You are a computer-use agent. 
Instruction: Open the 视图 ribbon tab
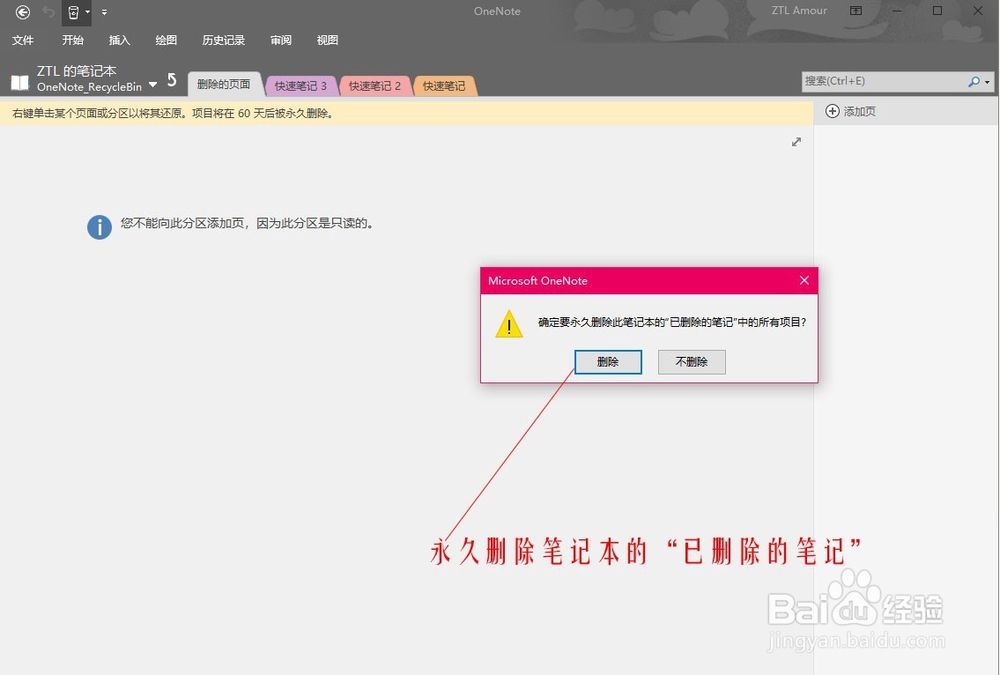coord(327,40)
